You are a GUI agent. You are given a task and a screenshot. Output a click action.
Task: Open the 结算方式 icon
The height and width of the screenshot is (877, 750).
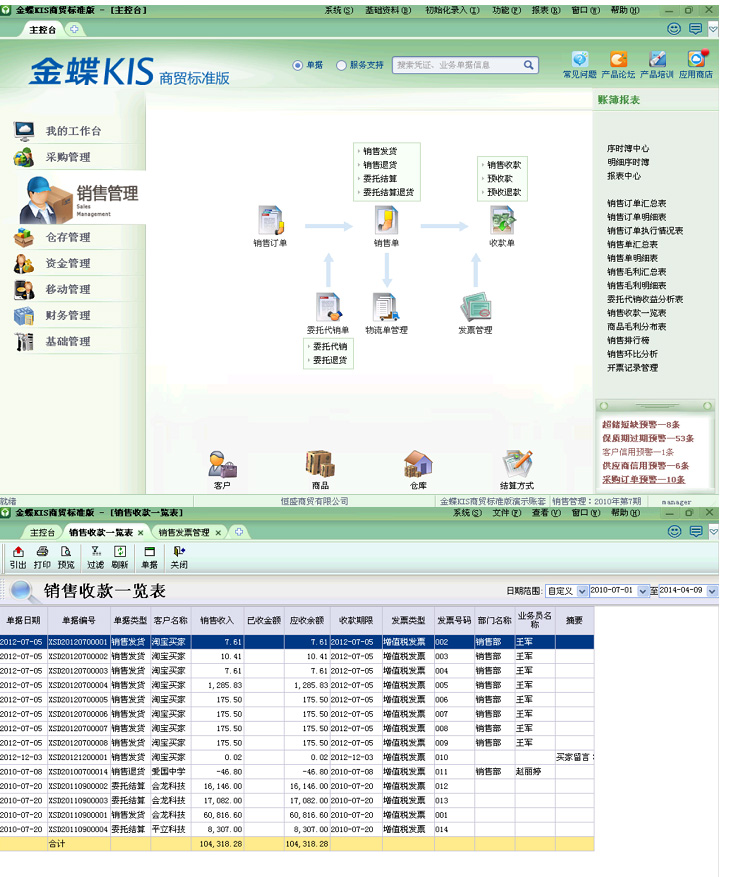click(x=517, y=464)
